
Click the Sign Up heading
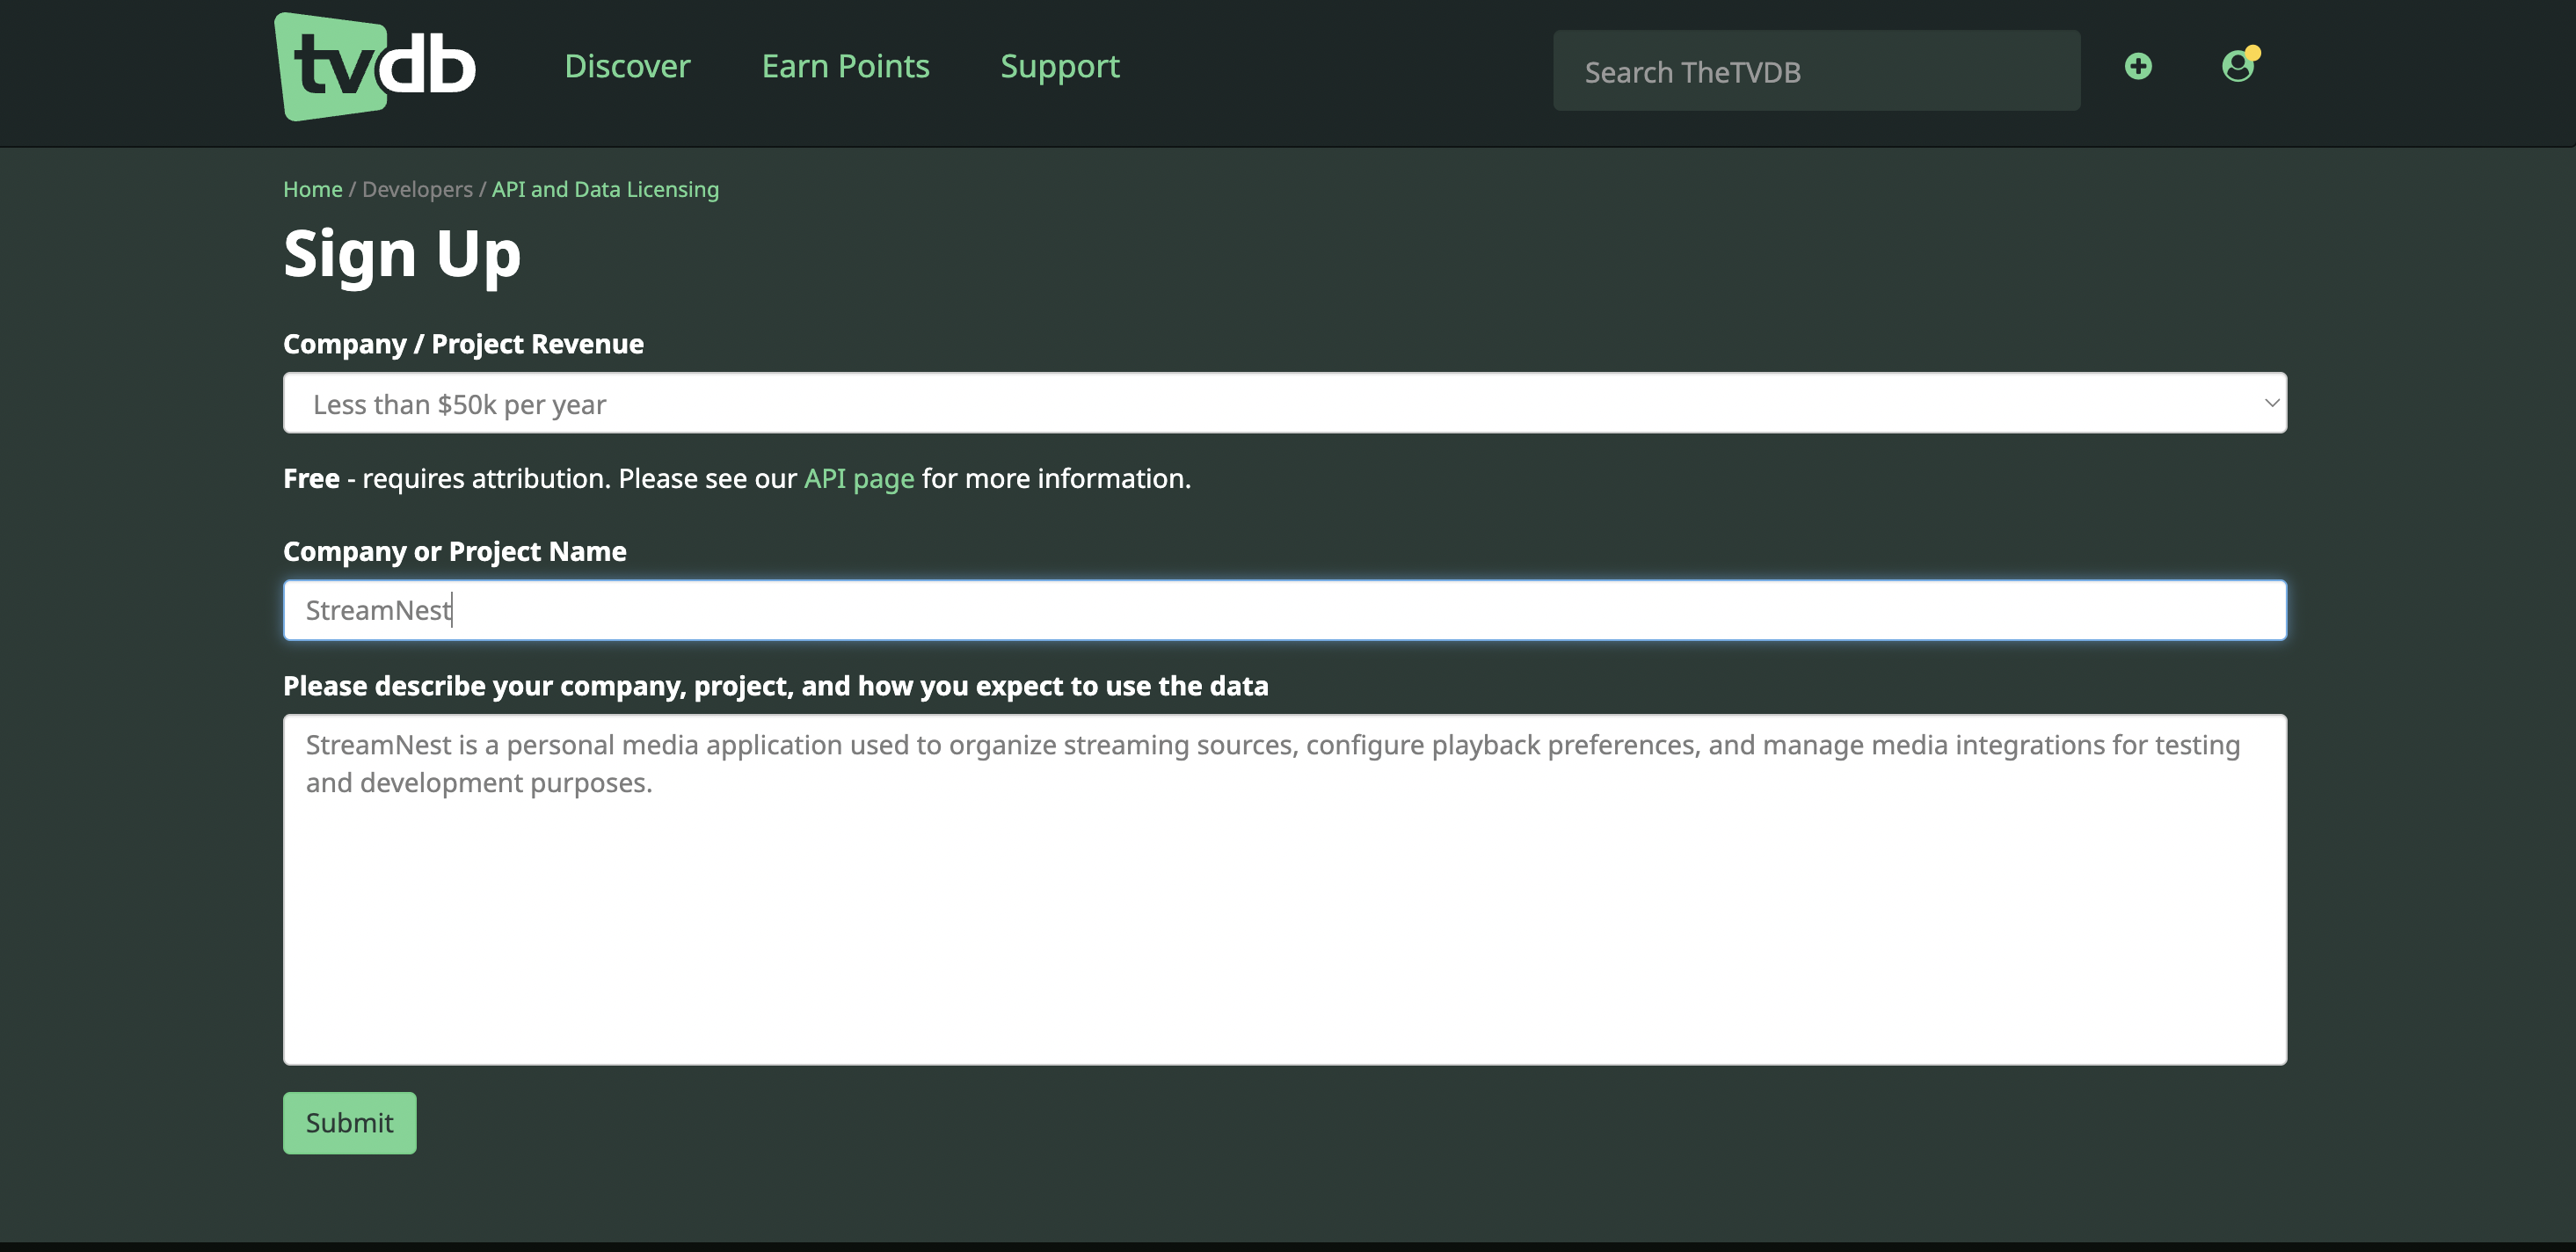pos(402,254)
